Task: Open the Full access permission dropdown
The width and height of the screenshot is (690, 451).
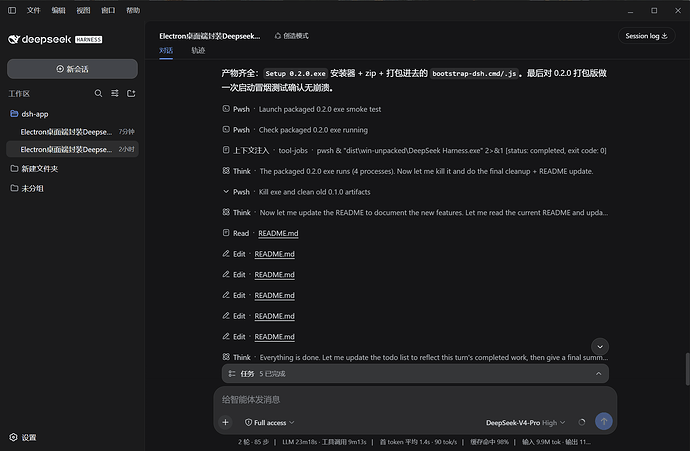Action: tap(270, 422)
